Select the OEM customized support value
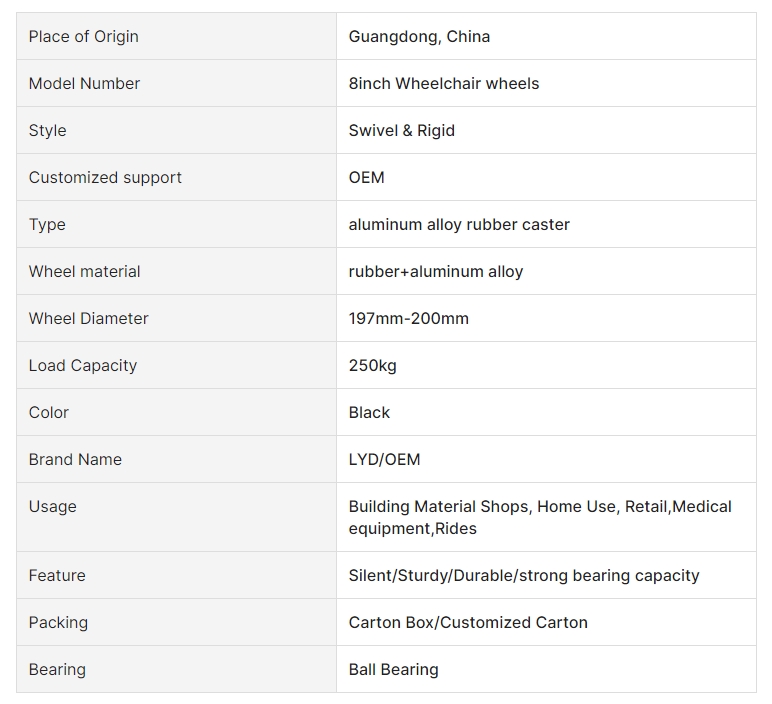Image resolution: width=772 pixels, height=704 pixels. tap(366, 177)
